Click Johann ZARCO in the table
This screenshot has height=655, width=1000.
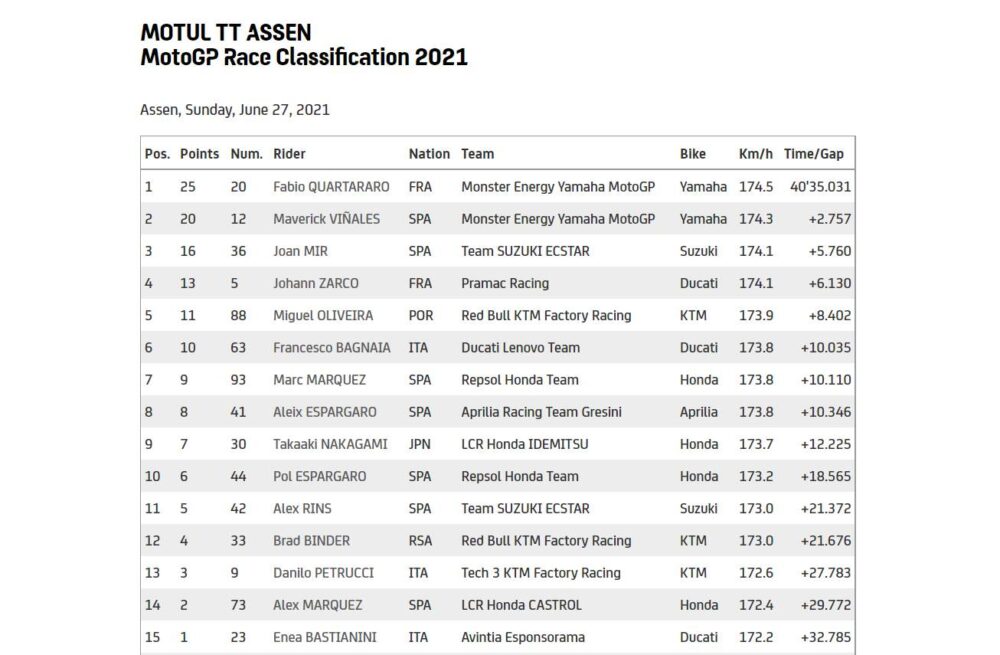[316, 283]
